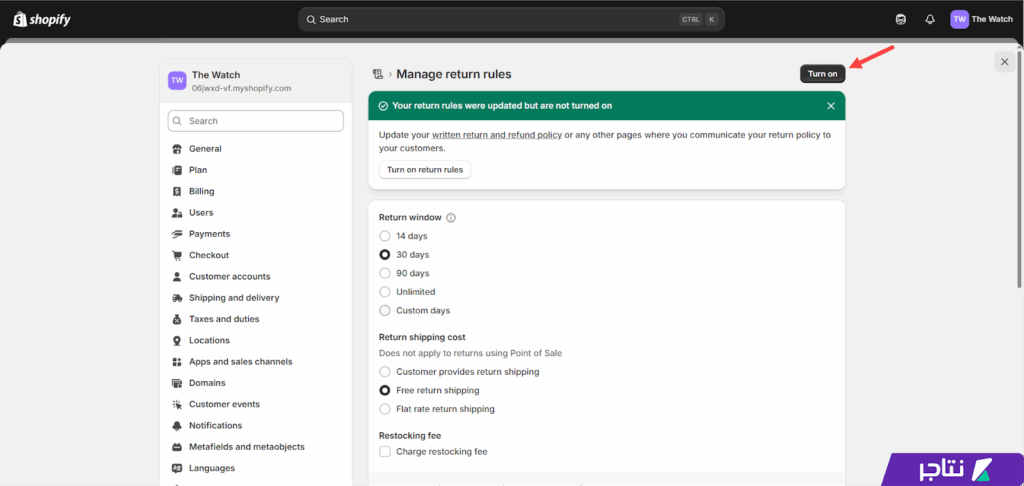
Task: Choose Custom days return window
Action: [x=385, y=311]
